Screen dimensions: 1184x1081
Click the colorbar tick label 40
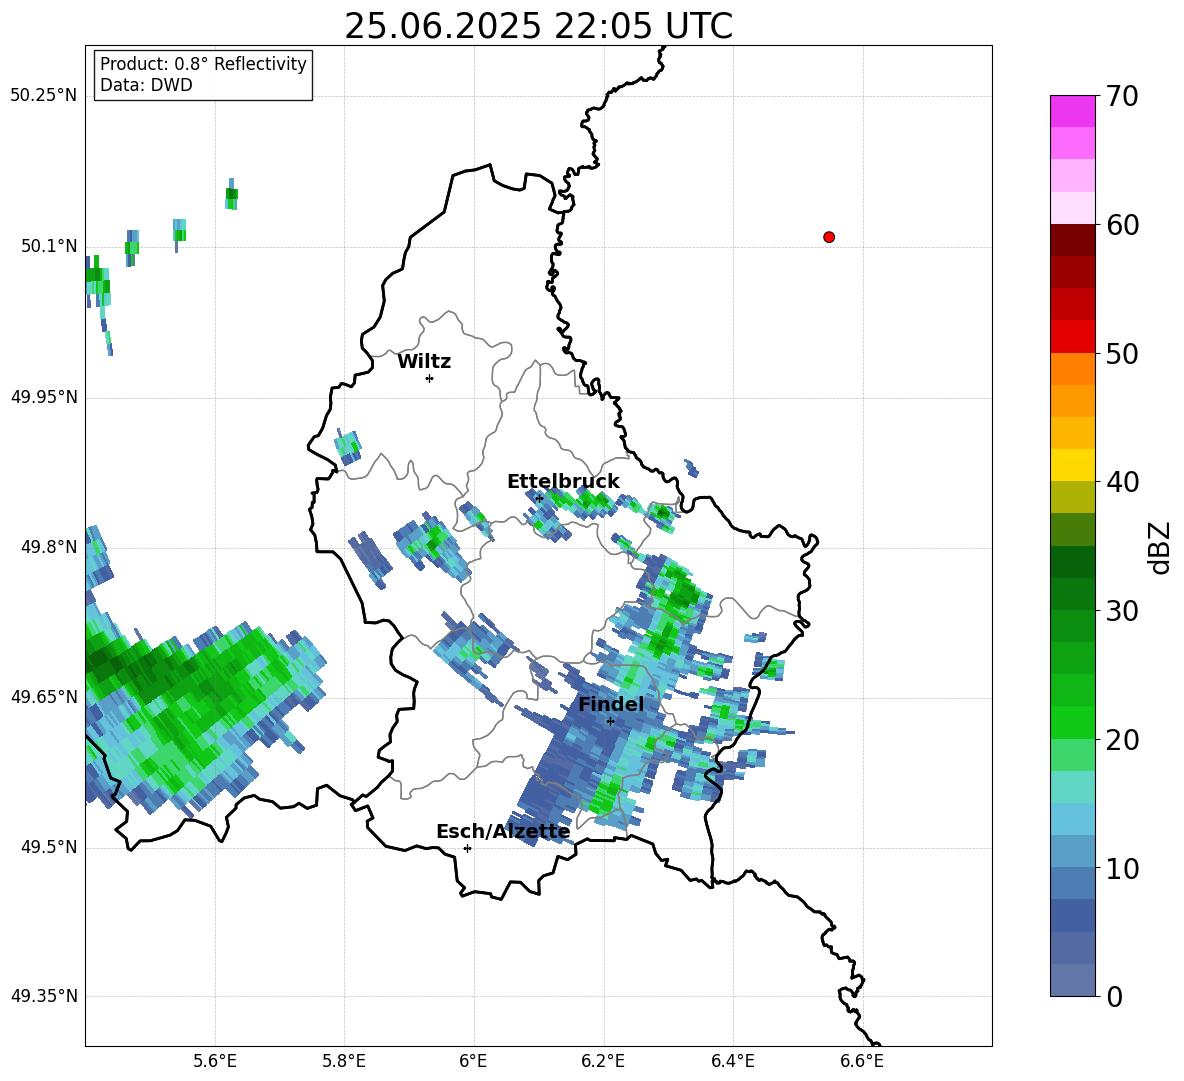pyautogui.click(x=1123, y=482)
